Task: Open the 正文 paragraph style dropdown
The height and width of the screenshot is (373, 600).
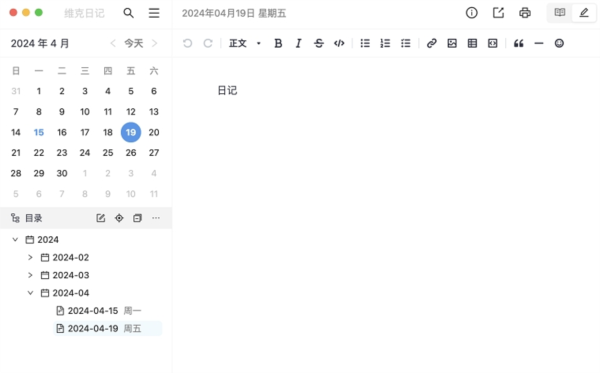Action: 245,43
